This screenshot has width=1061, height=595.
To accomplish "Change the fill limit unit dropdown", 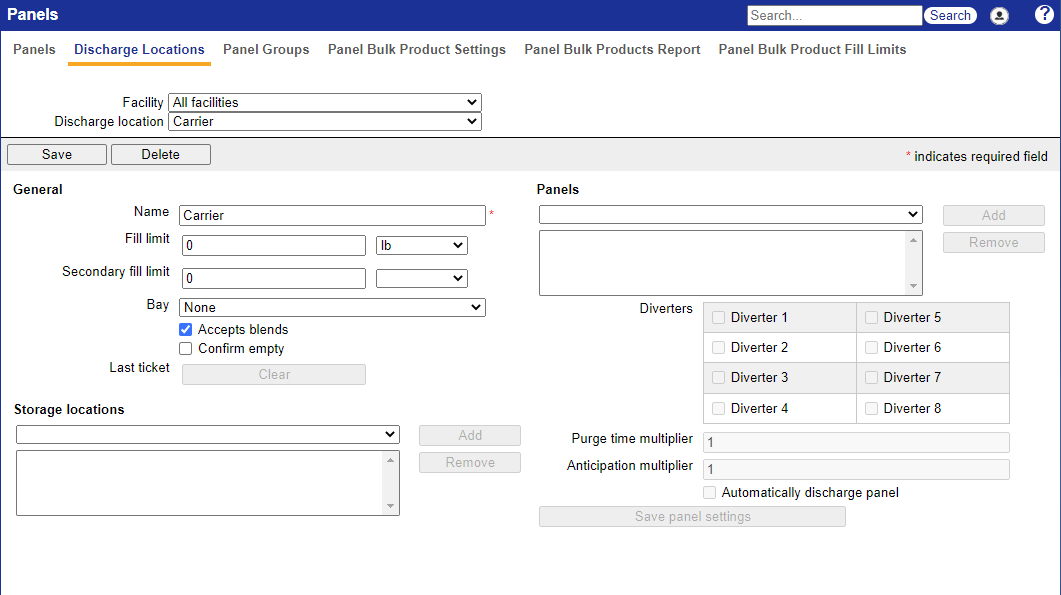I will pos(421,245).
